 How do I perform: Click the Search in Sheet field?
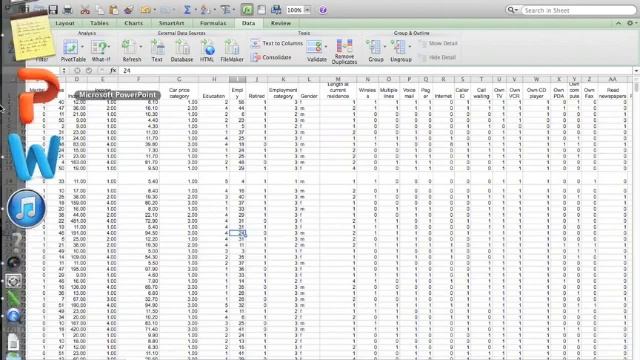(579, 10)
